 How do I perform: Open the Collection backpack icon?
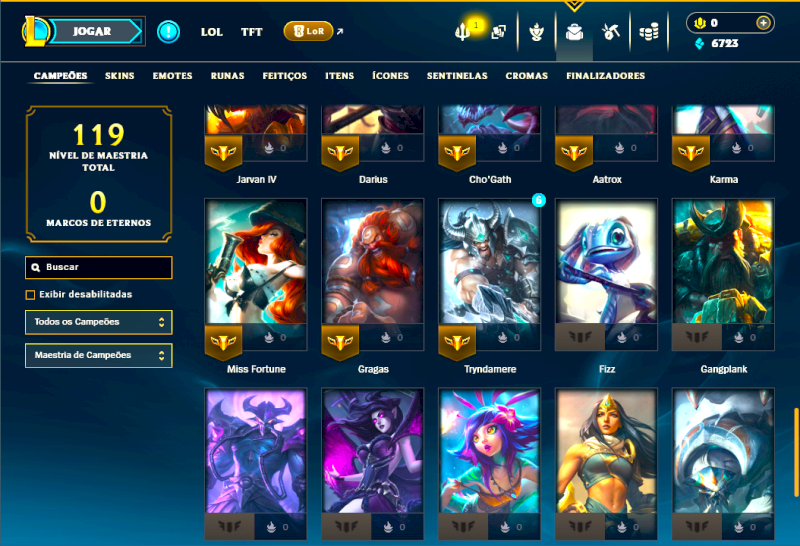tap(574, 32)
